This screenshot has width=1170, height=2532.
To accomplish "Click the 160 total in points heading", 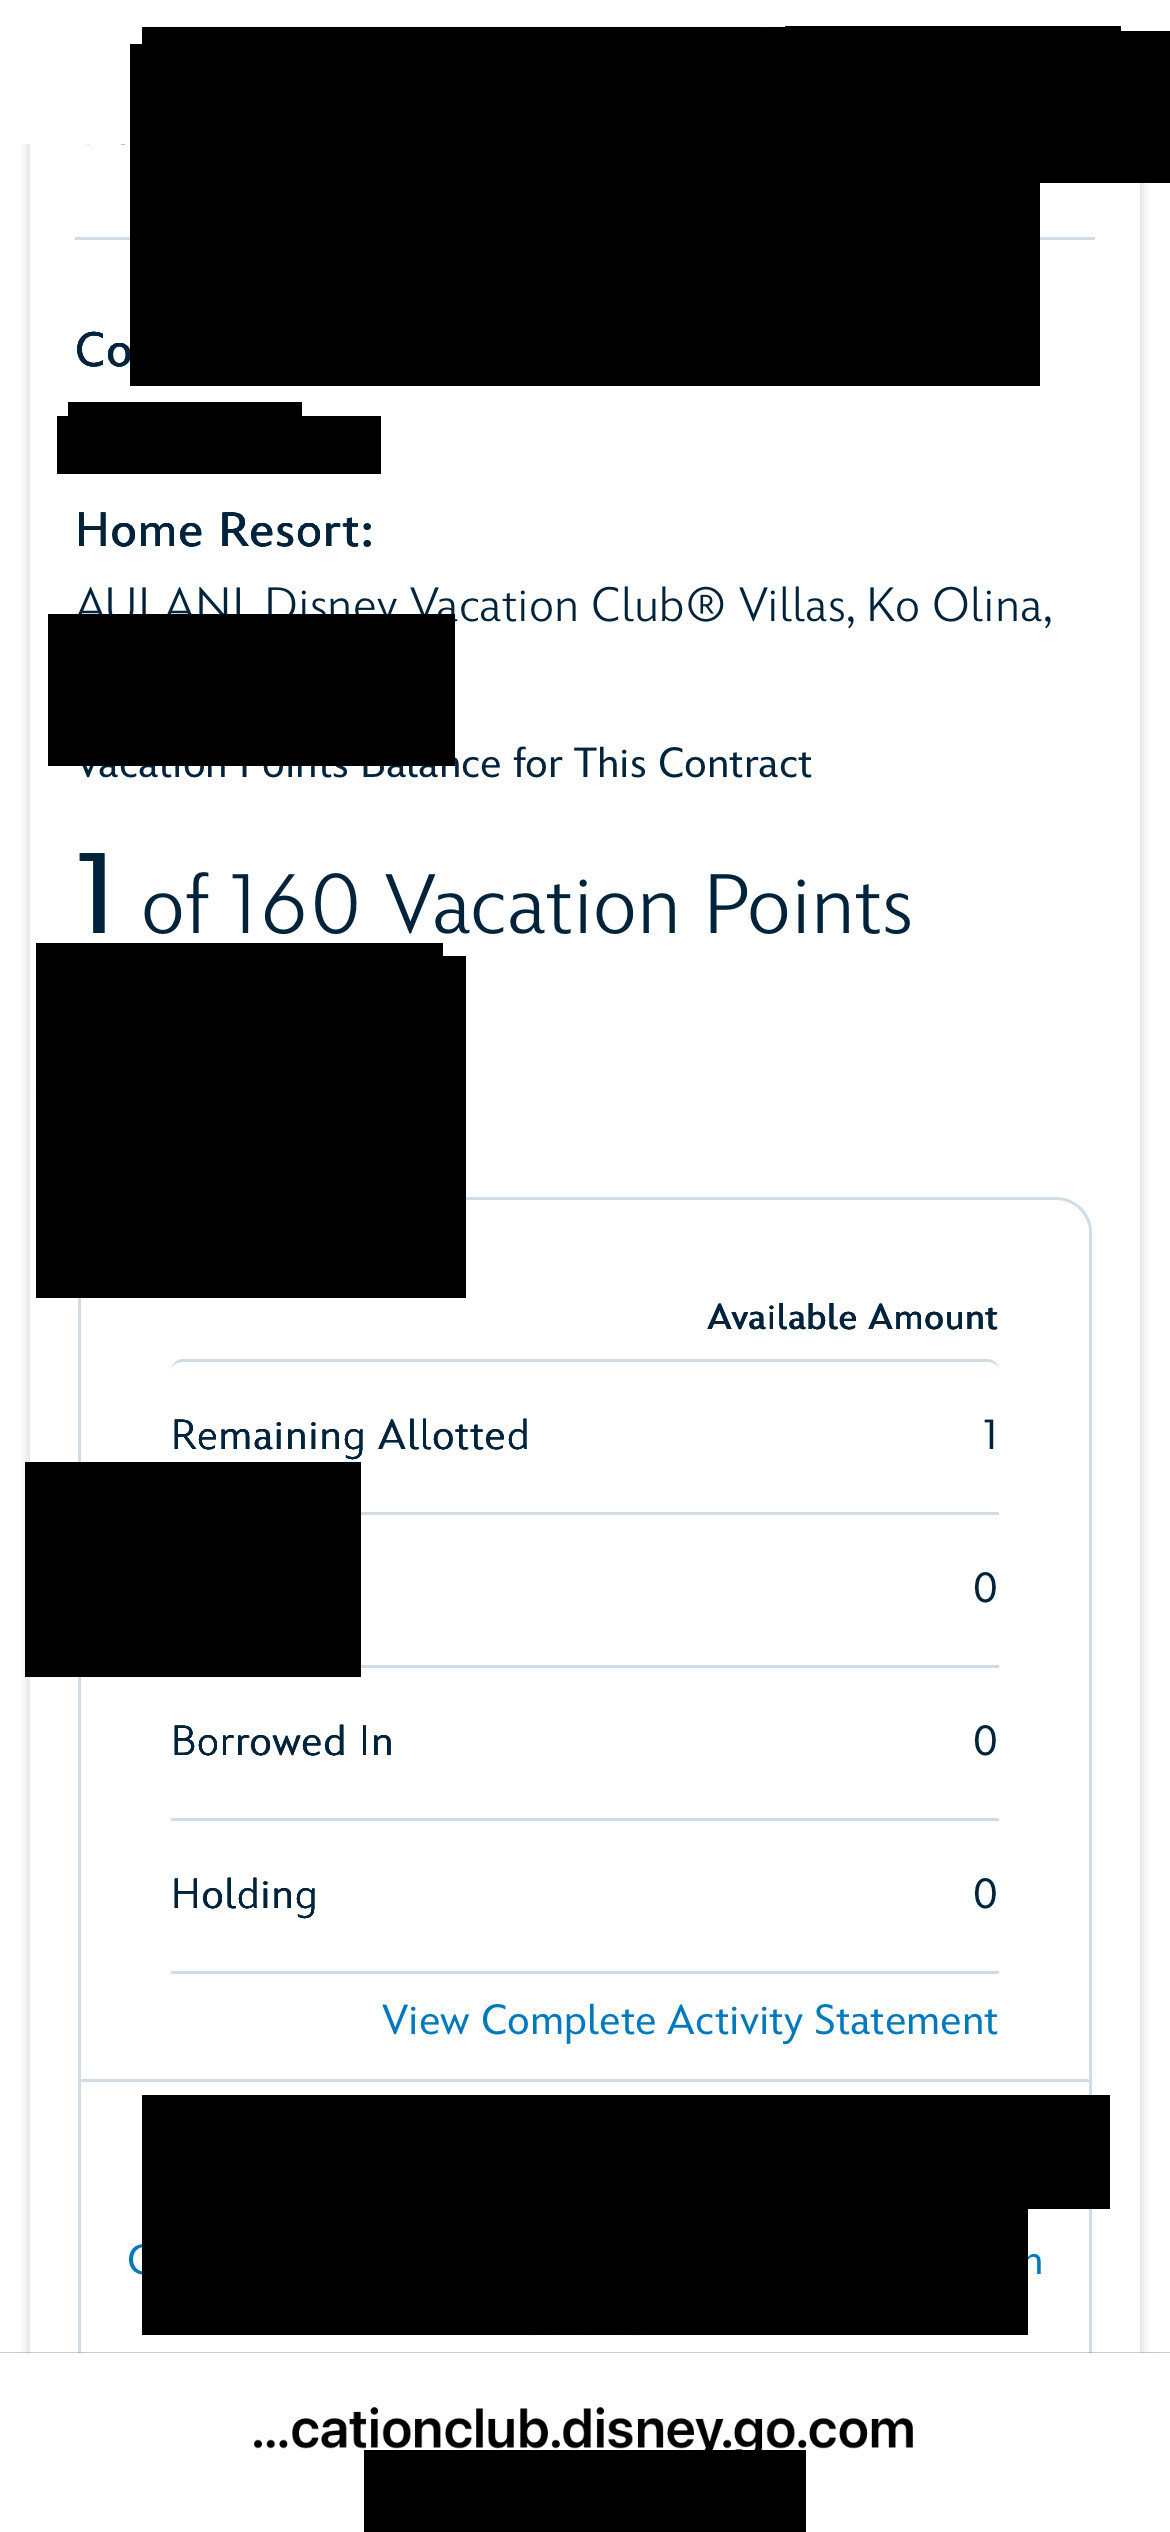I will [295, 905].
